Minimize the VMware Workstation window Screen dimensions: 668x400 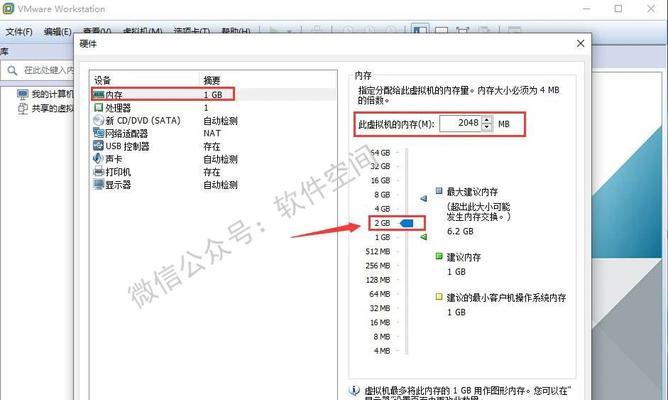[587, 9]
